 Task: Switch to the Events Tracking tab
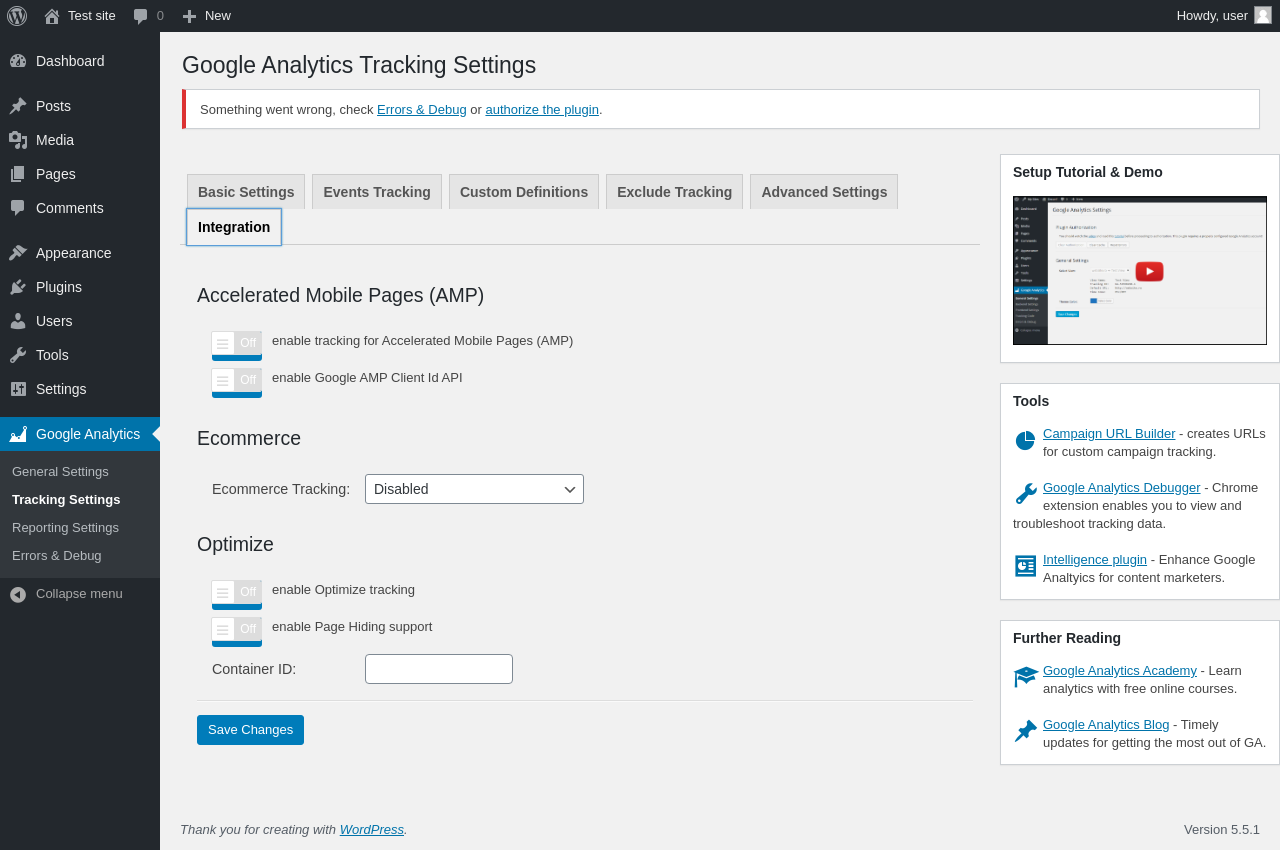pos(377,192)
